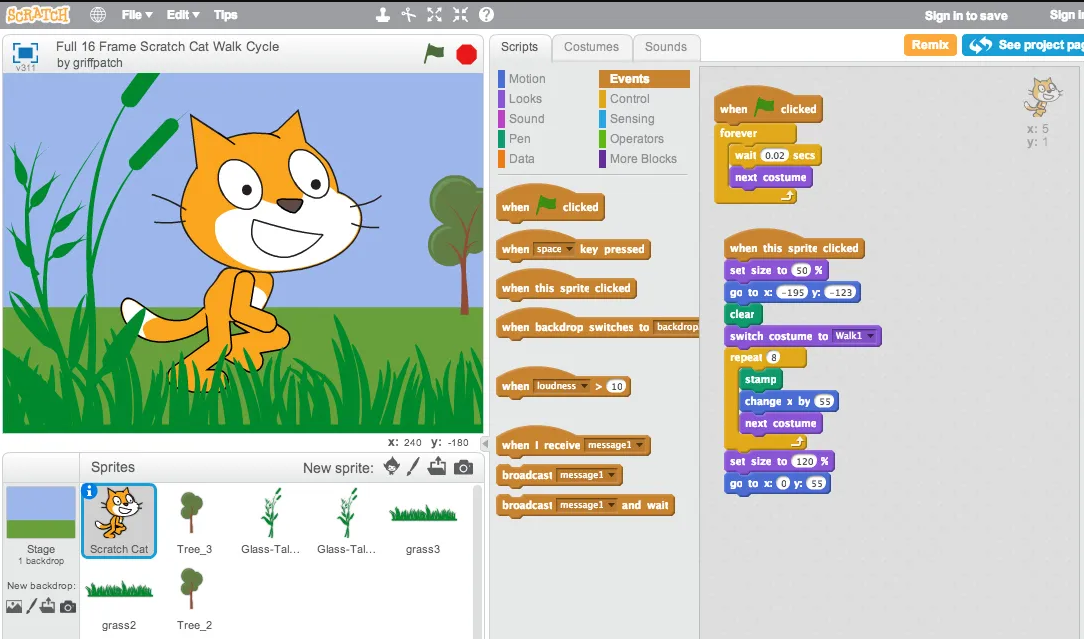This screenshot has height=639, width=1084.
Task: Switch to the Costumes tab
Action: point(592,47)
